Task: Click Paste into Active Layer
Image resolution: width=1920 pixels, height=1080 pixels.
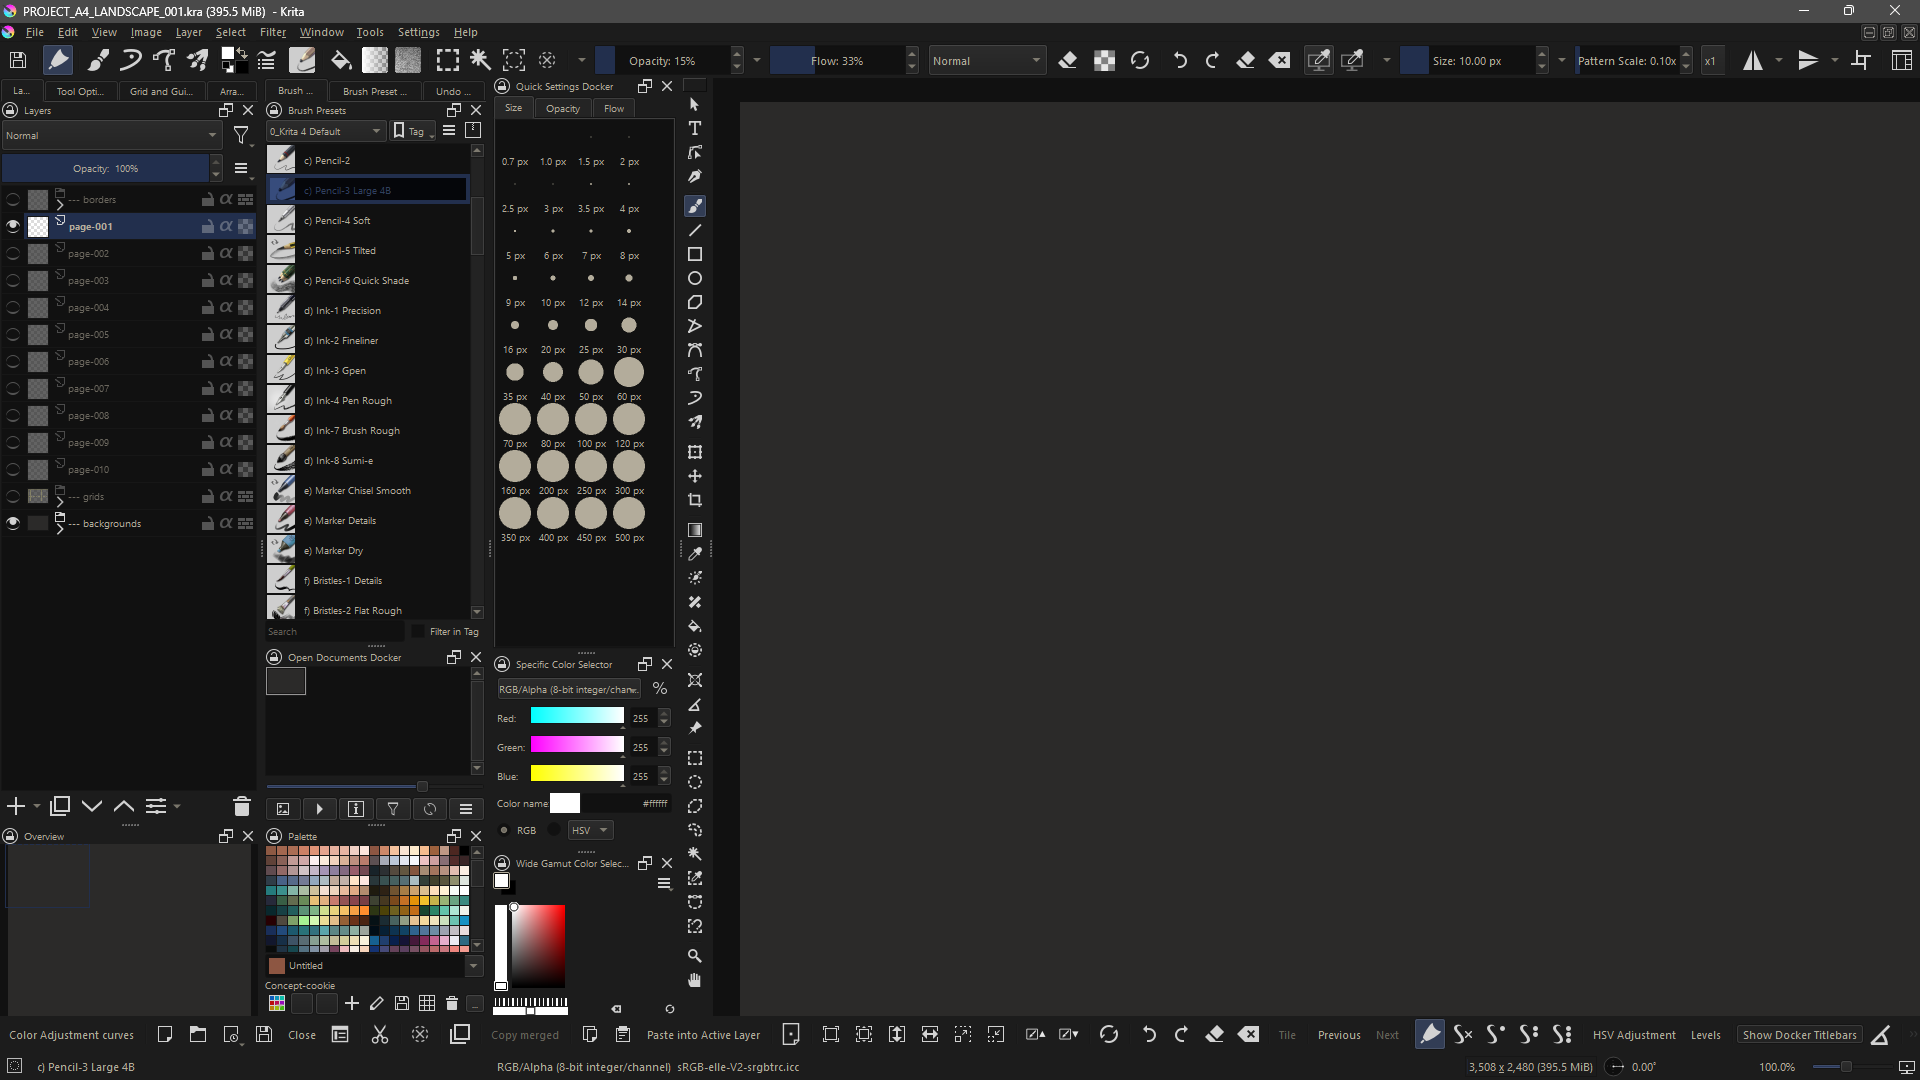Action: click(703, 1035)
